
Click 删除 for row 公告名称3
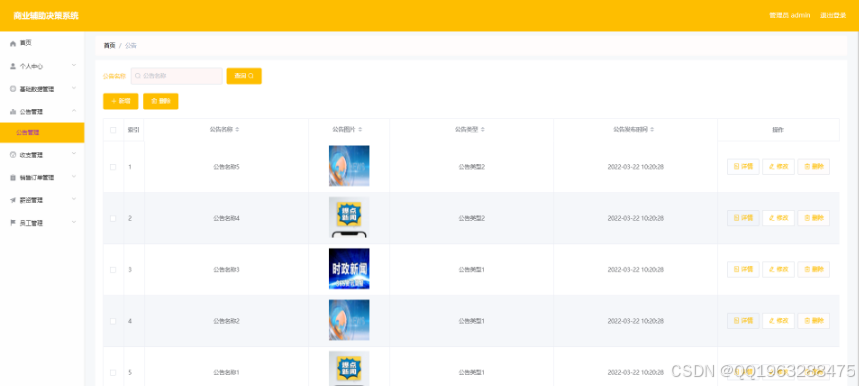click(814, 269)
